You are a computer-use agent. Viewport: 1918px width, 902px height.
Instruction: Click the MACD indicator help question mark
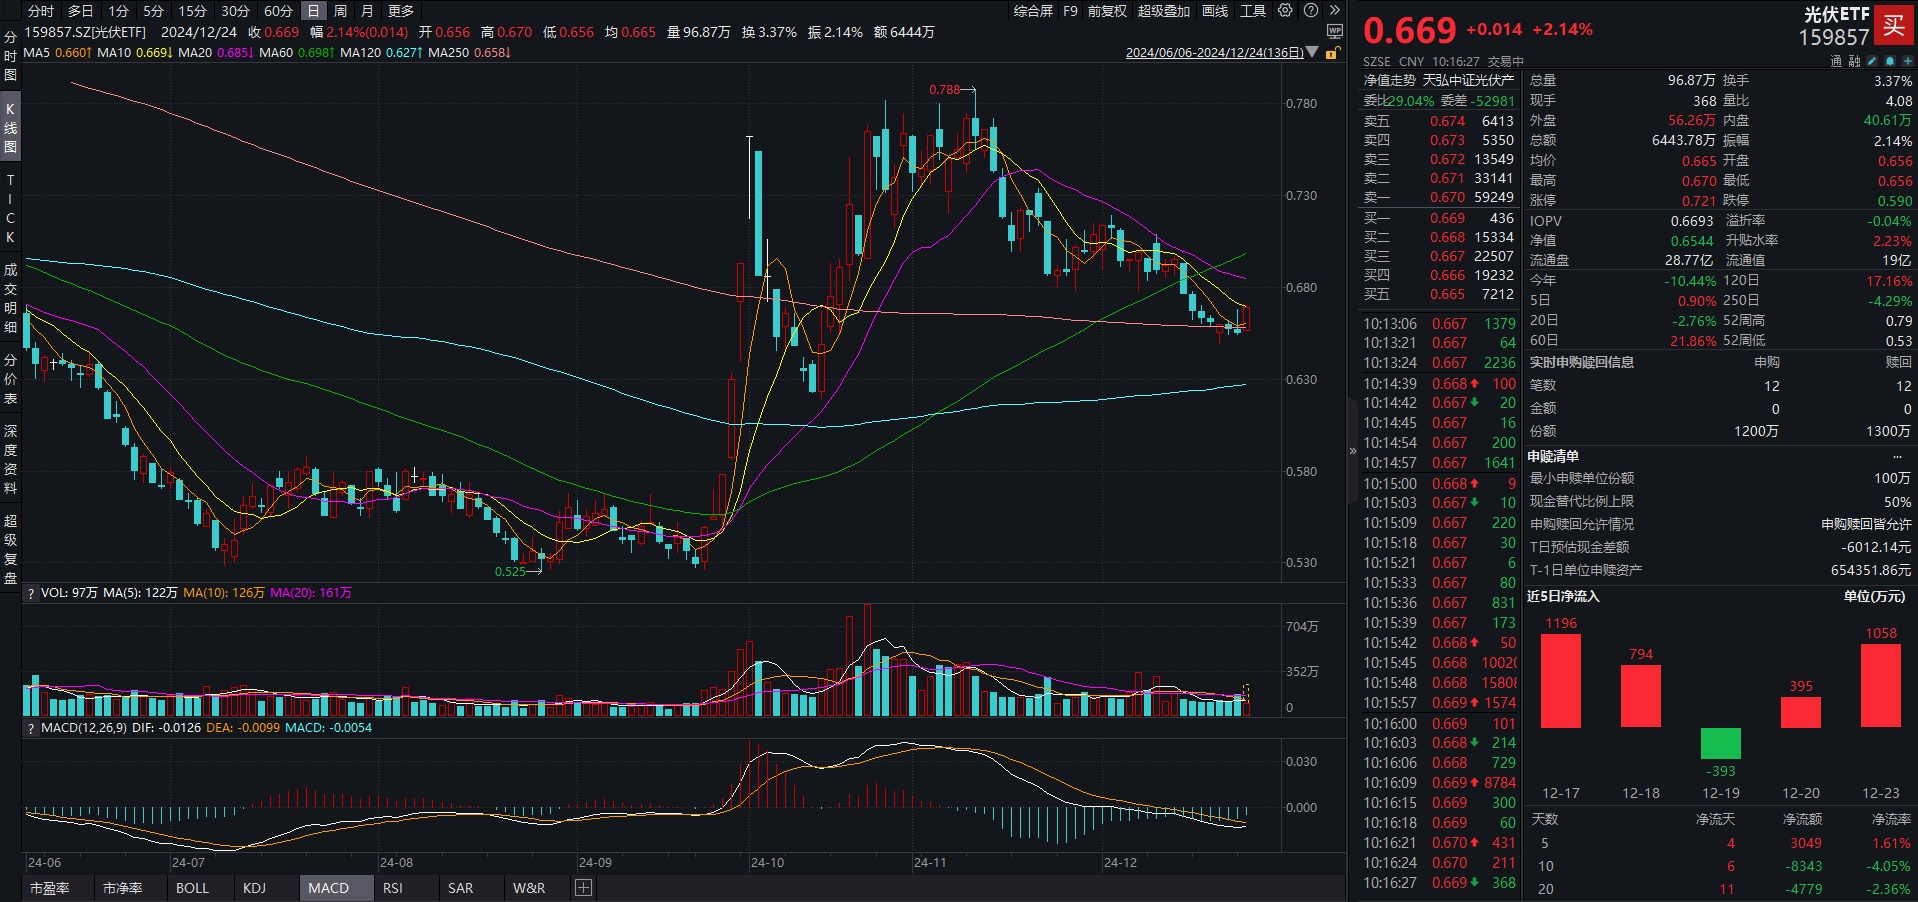pyautogui.click(x=31, y=728)
